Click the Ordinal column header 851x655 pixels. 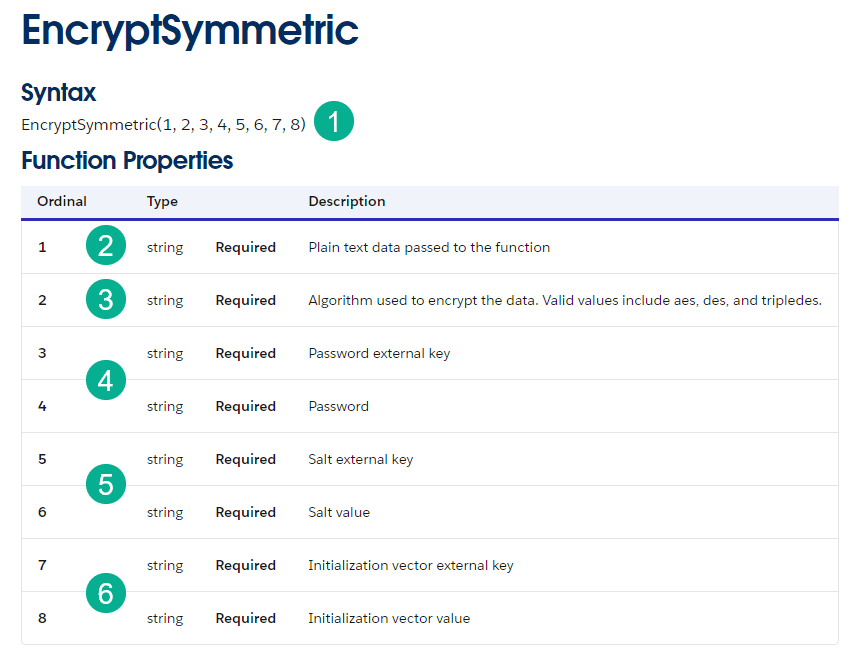click(x=62, y=201)
